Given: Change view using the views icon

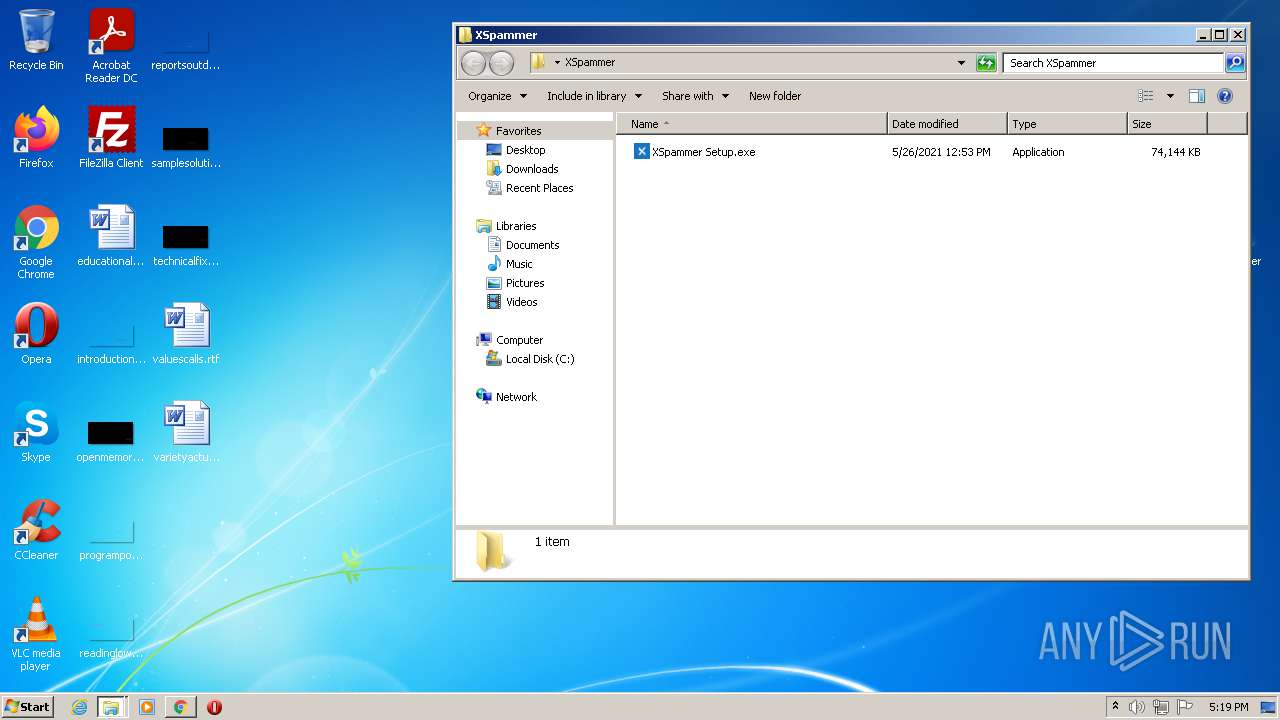Looking at the screenshot, I should [x=1146, y=96].
